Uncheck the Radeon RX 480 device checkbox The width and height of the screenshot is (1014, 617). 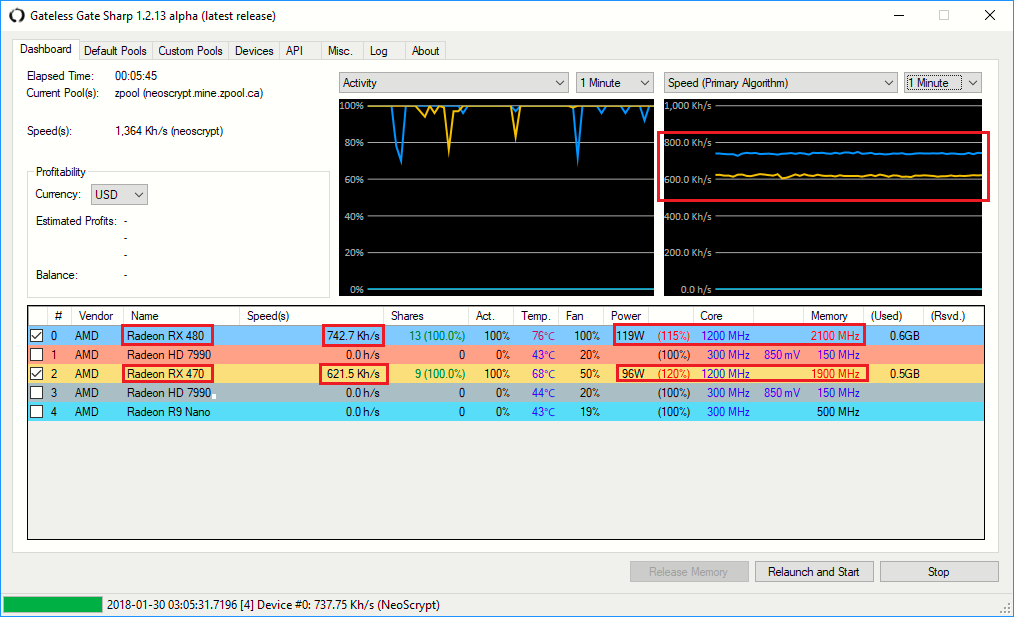[37, 336]
